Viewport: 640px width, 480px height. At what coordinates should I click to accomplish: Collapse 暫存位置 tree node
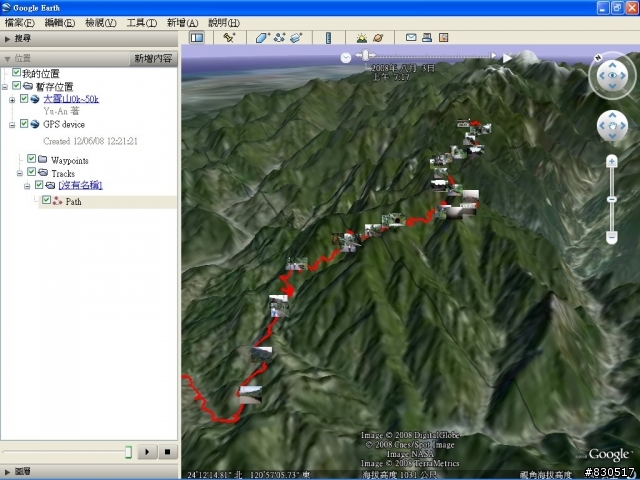click(x=5, y=87)
